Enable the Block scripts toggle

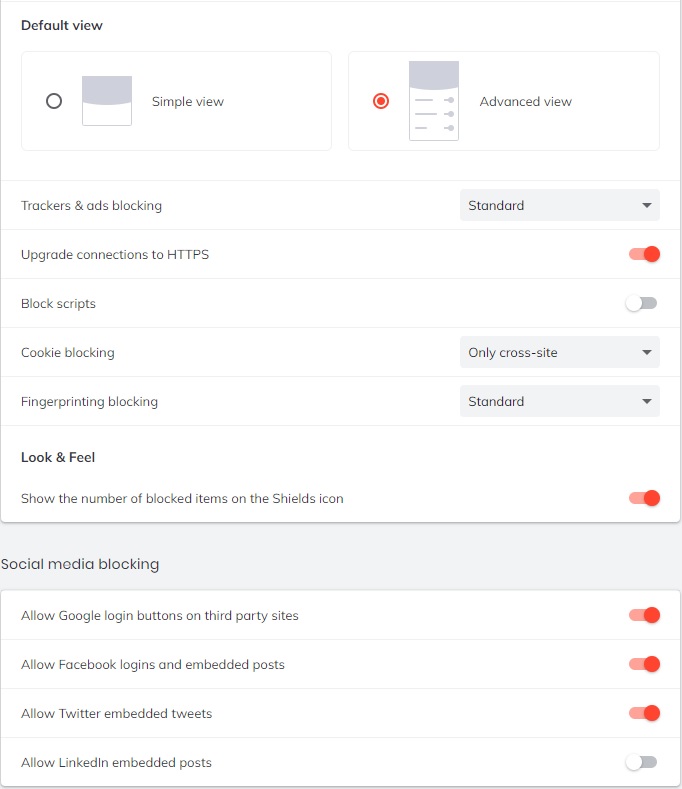tap(642, 303)
